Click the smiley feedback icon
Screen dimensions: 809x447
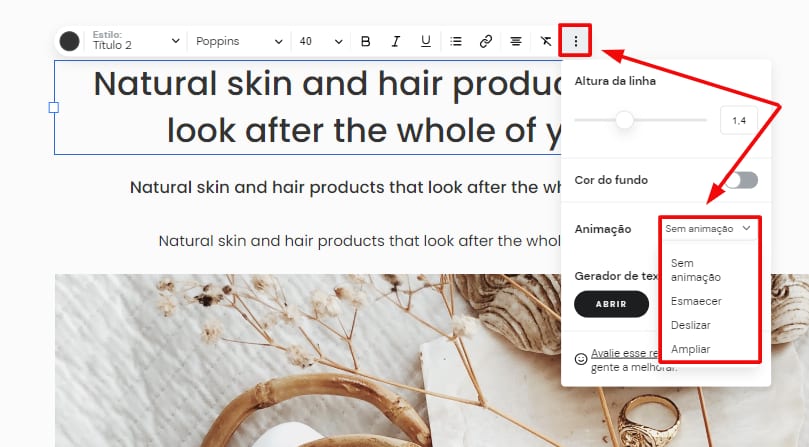[x=581, y=357]
